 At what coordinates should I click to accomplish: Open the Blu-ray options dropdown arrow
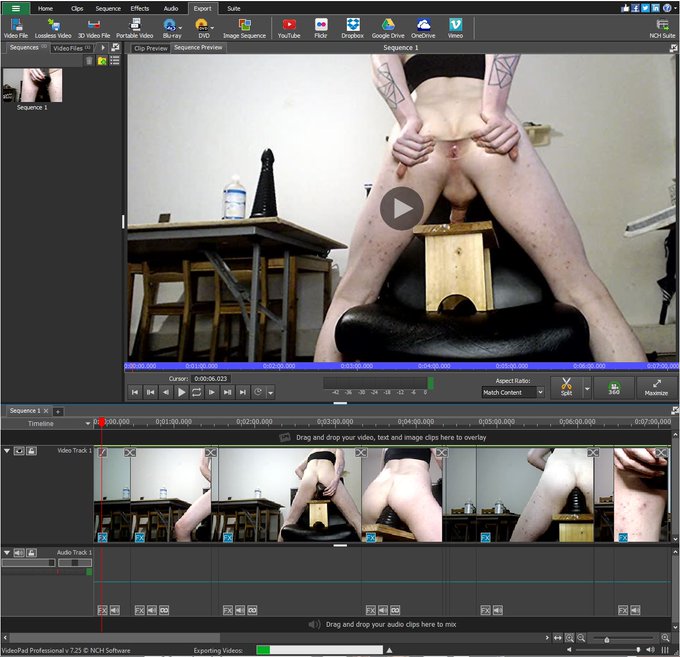pyautogui.click(x=180, y=28)
